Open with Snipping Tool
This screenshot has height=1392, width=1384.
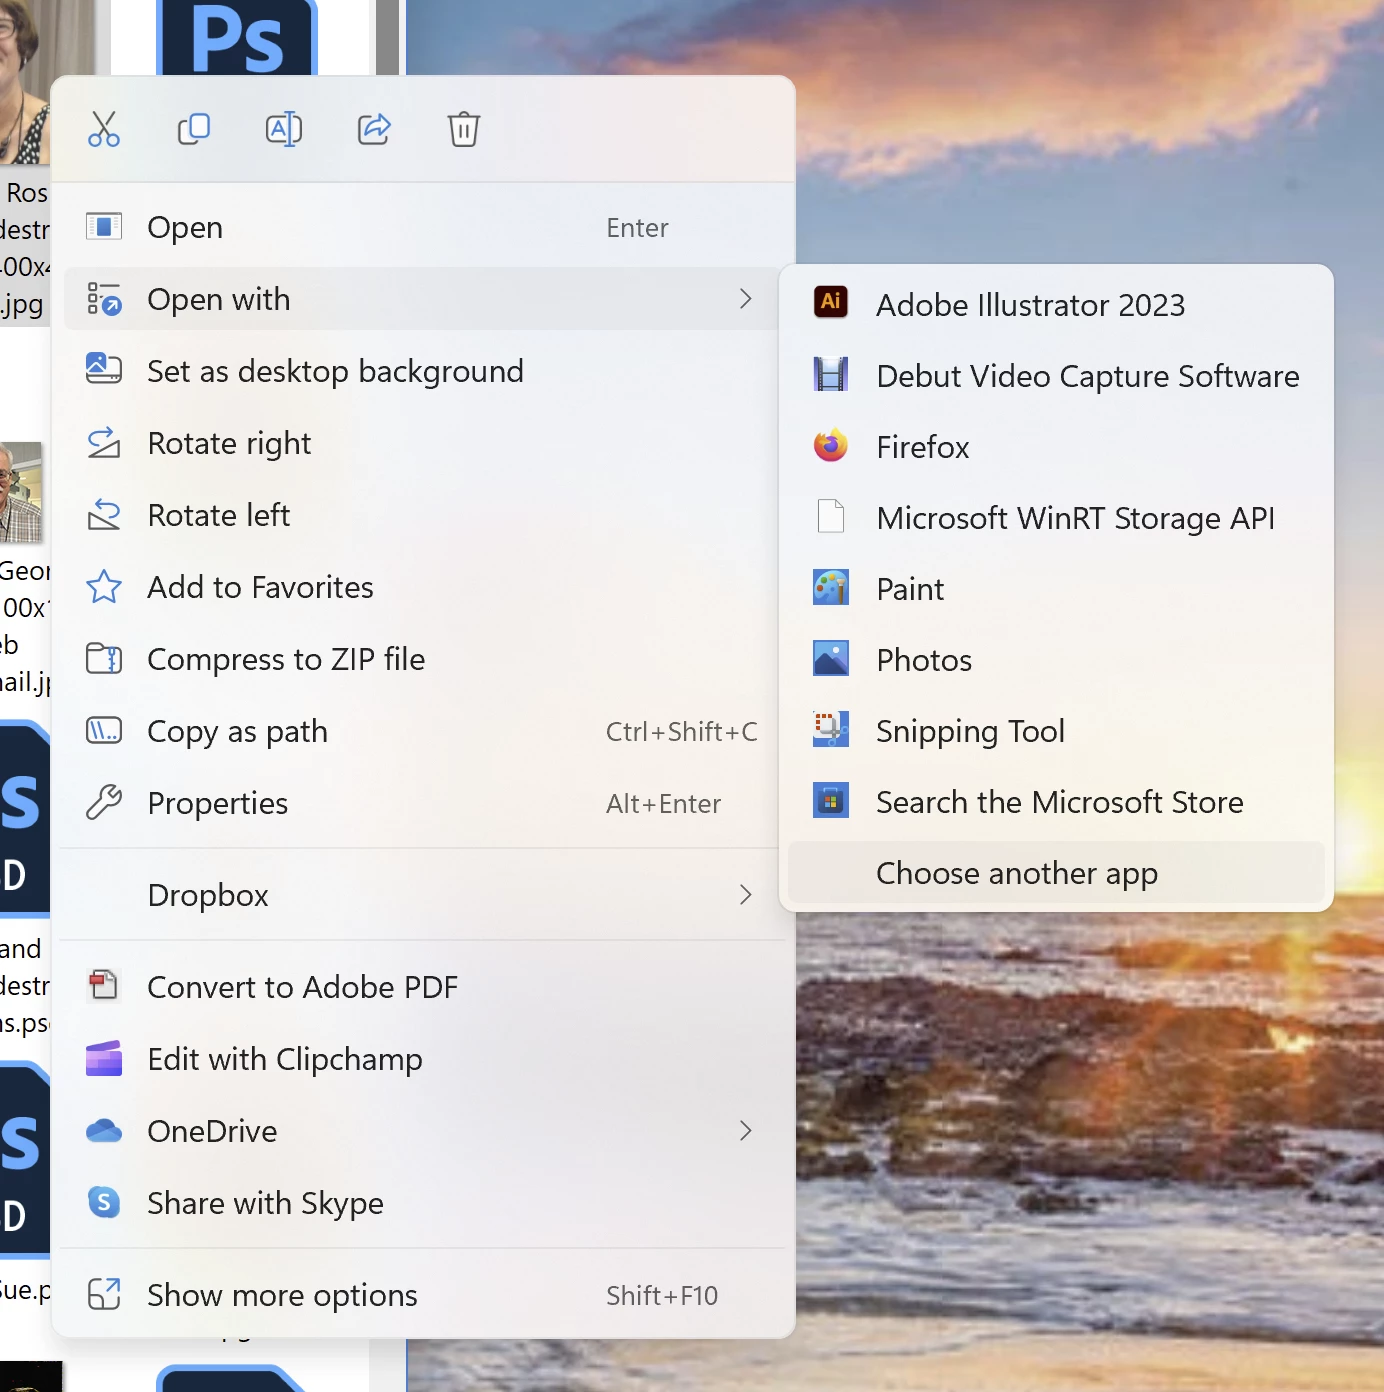coord(1056,730)
